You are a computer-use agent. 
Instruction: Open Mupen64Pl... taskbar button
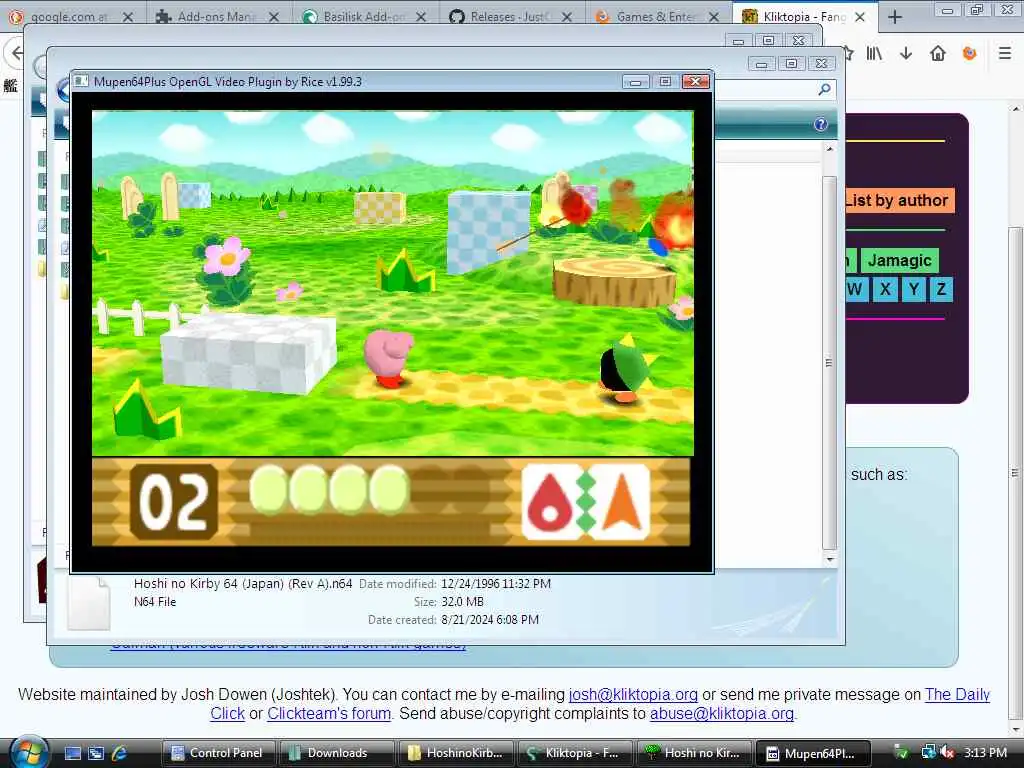point(813,753)
